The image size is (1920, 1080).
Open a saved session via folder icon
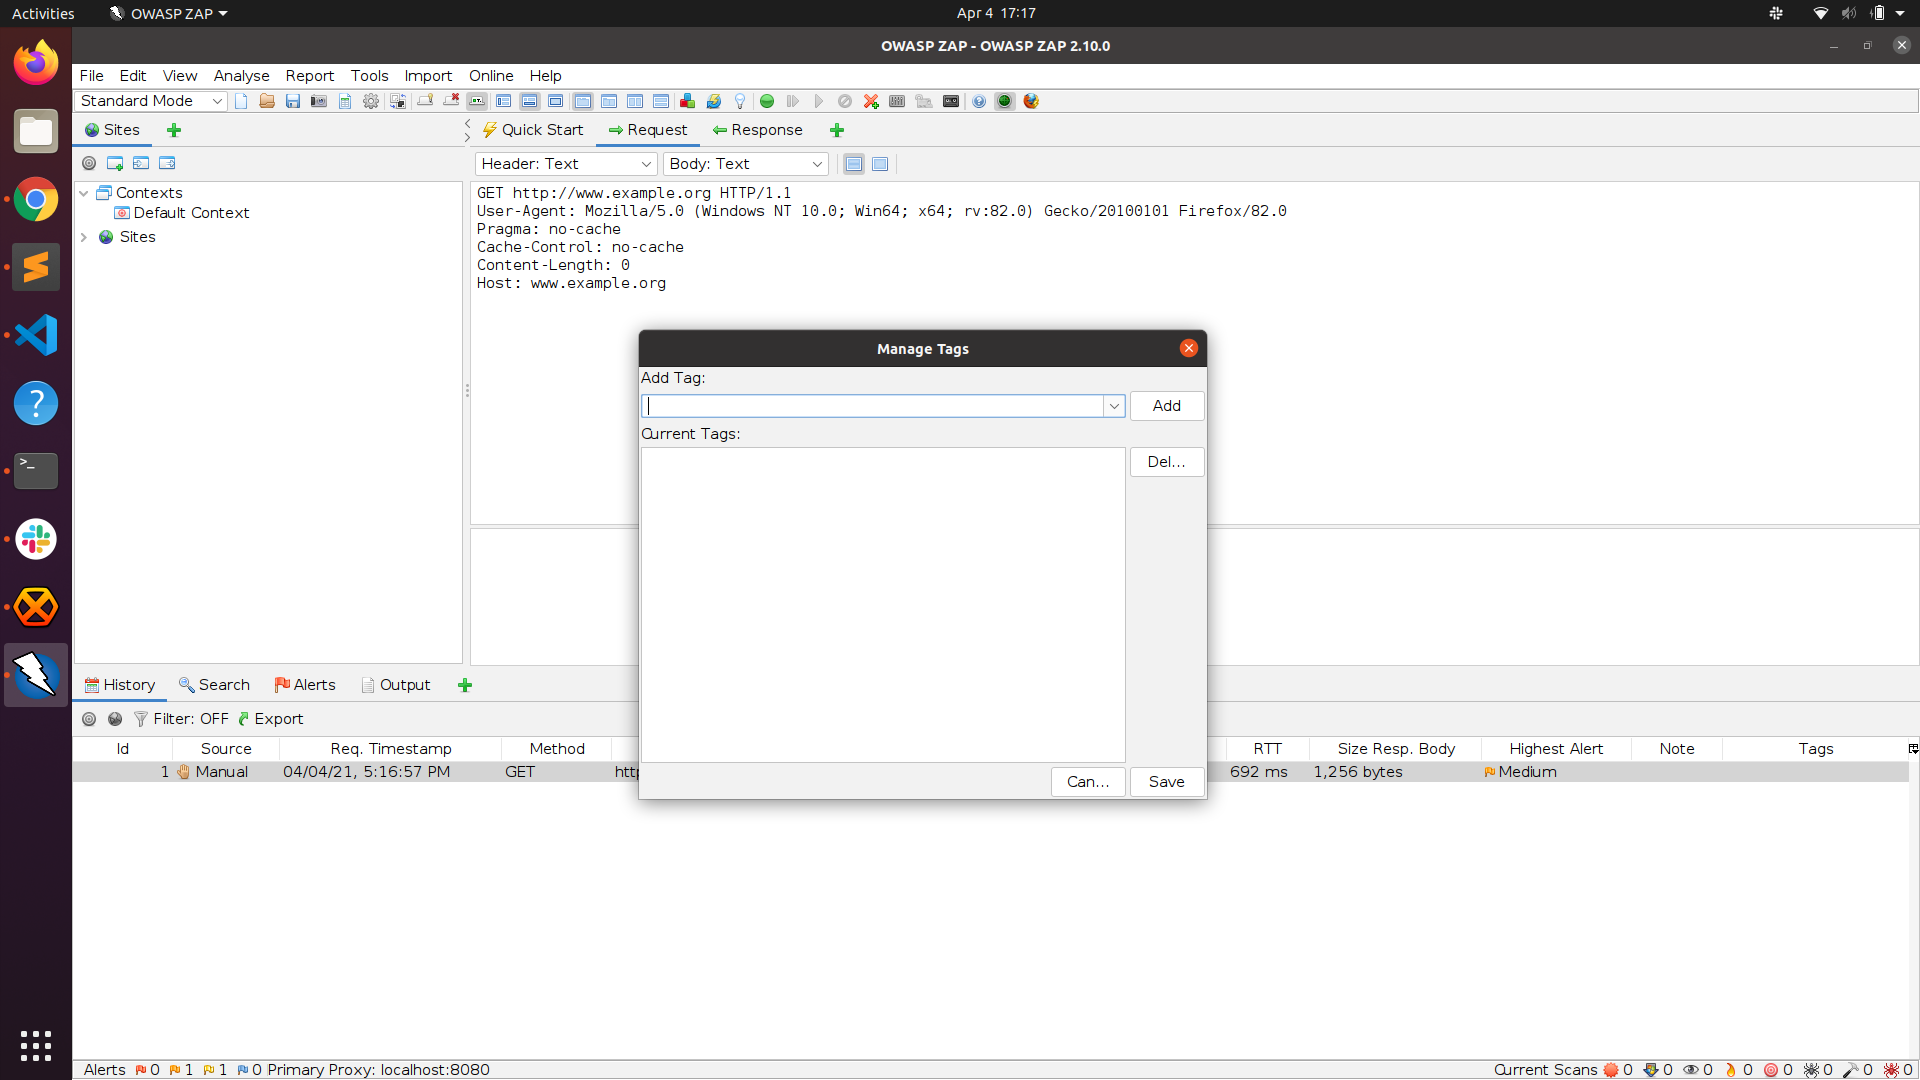coord(266,101)
